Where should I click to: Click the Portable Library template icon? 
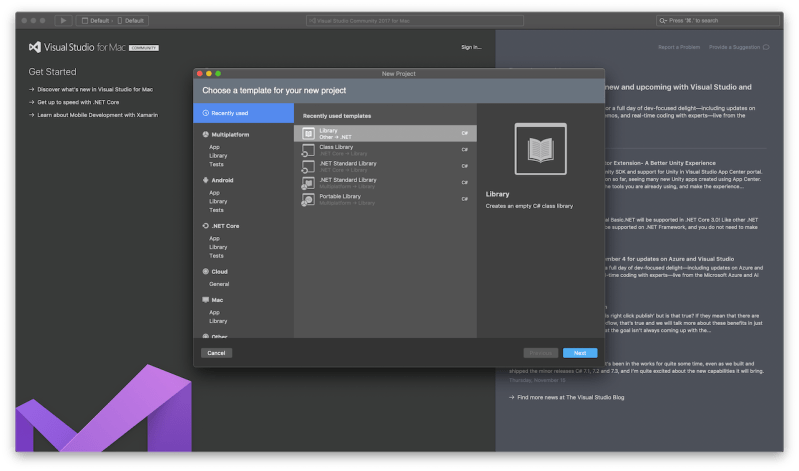[x=308, y=199]
